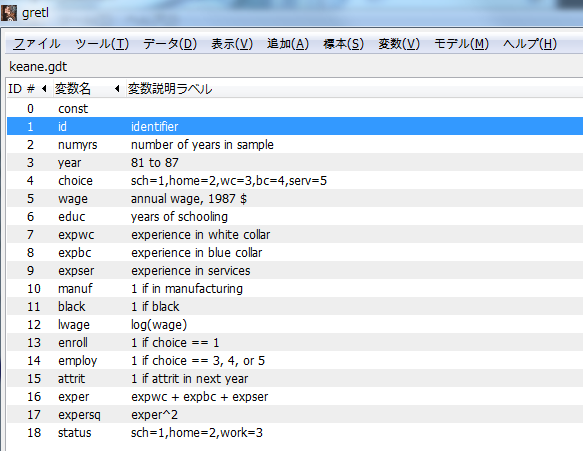583x451 pixels.
Task: Open the ツール(T) menu
Action: (102, 44)
